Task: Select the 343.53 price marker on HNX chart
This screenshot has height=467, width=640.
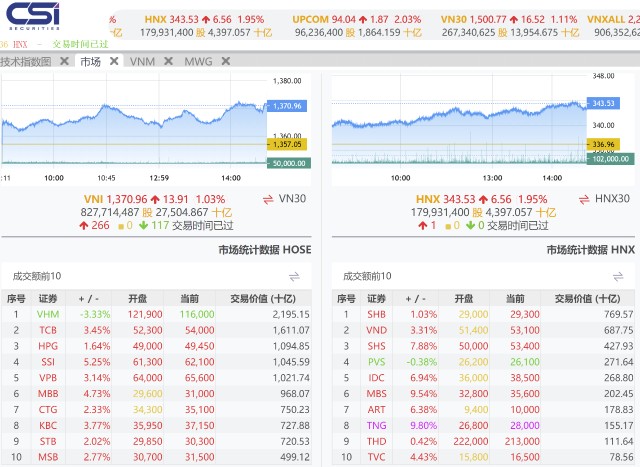Action: pyautogui.click(x=603, y=103)
